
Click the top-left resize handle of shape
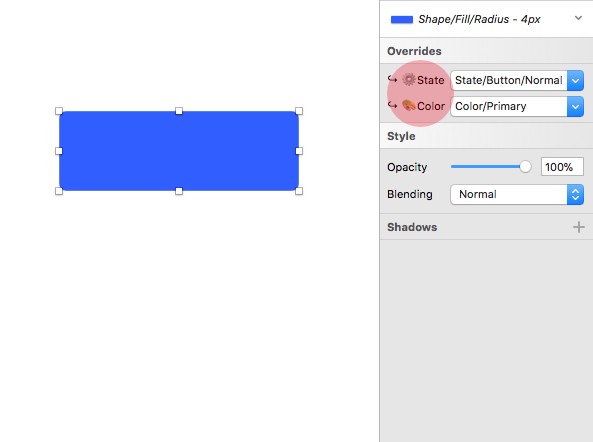point(59,111)
